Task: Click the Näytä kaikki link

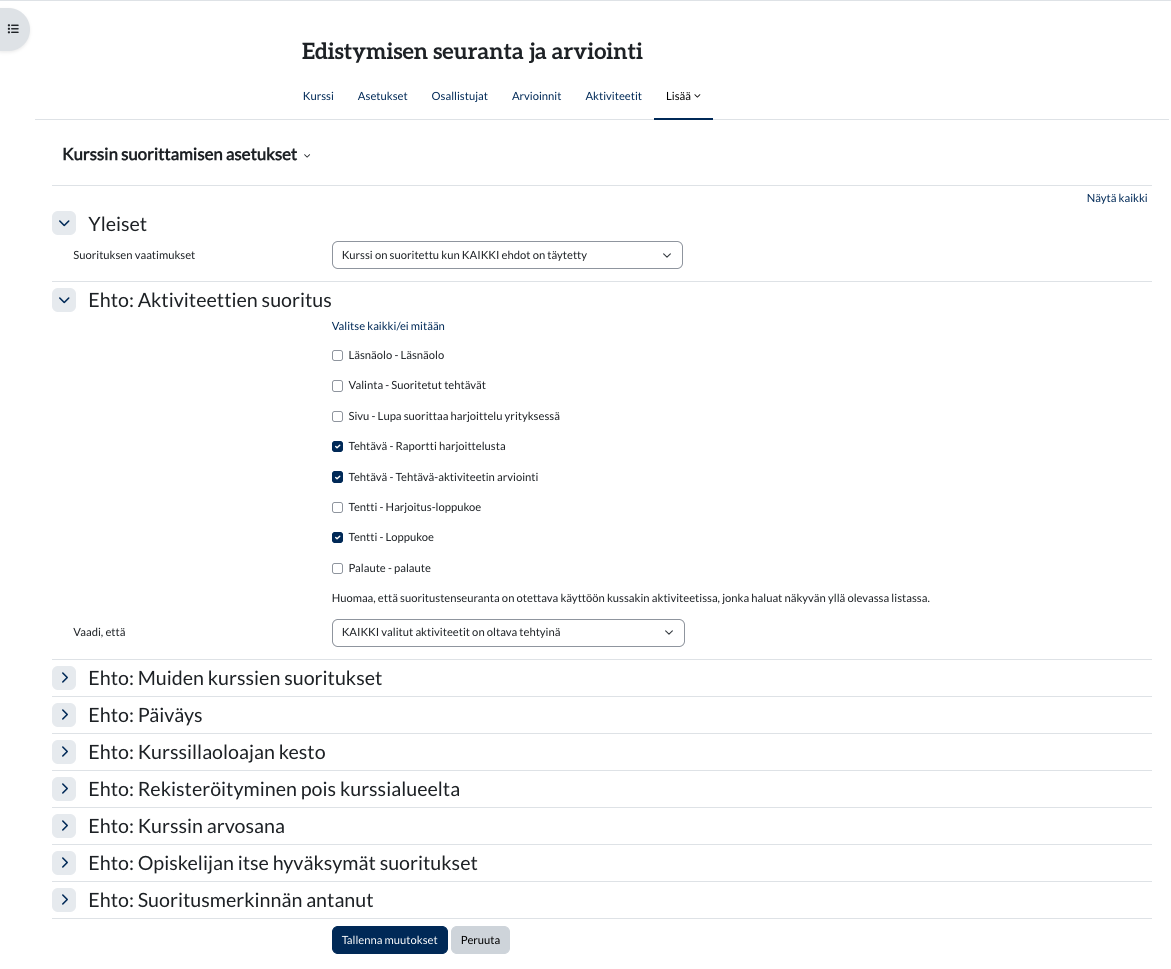Action: (1116, 198)
